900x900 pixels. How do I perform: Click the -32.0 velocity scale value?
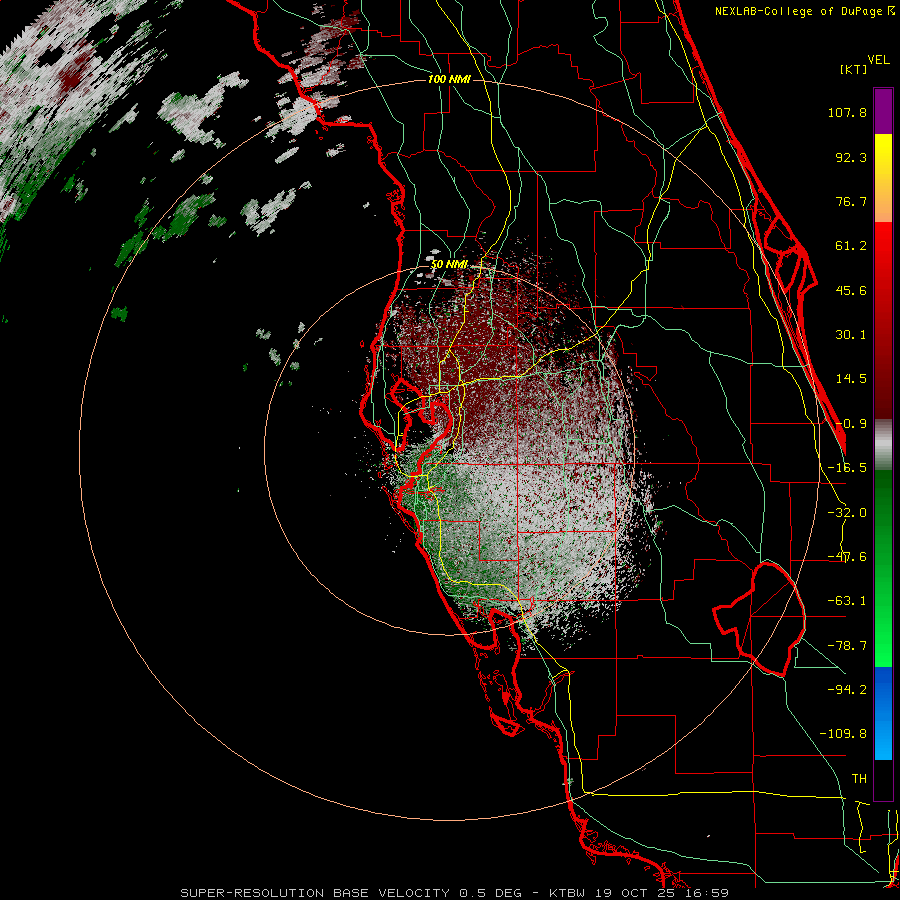[847, 513]
